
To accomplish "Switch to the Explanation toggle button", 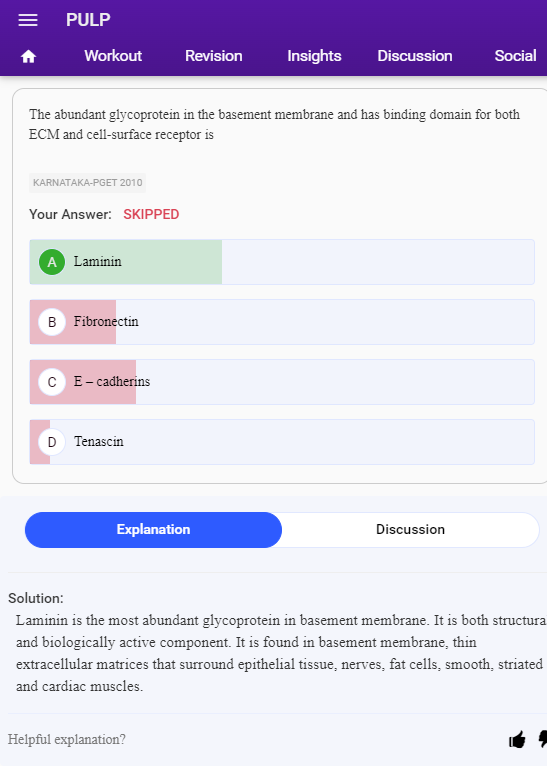I will pos(153,530).
